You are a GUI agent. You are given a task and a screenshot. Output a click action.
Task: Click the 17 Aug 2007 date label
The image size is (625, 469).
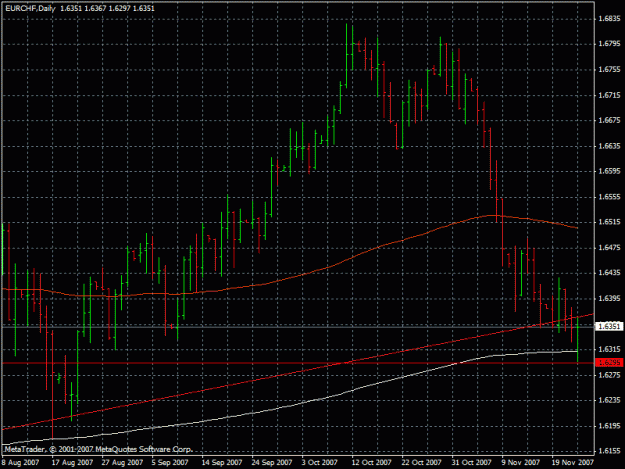pos(72,462)
